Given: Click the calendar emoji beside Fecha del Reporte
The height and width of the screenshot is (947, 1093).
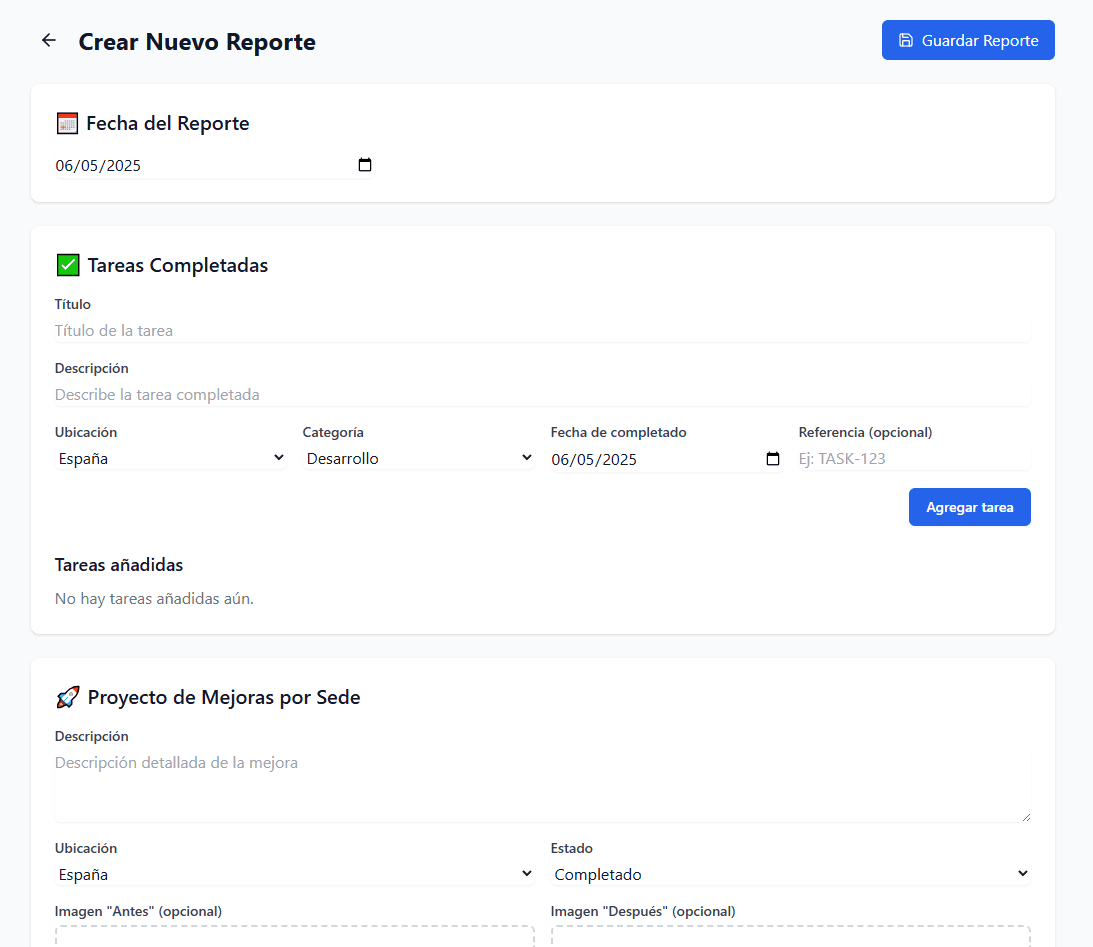Looking at the screenshot, I should (x=67, y=124).
